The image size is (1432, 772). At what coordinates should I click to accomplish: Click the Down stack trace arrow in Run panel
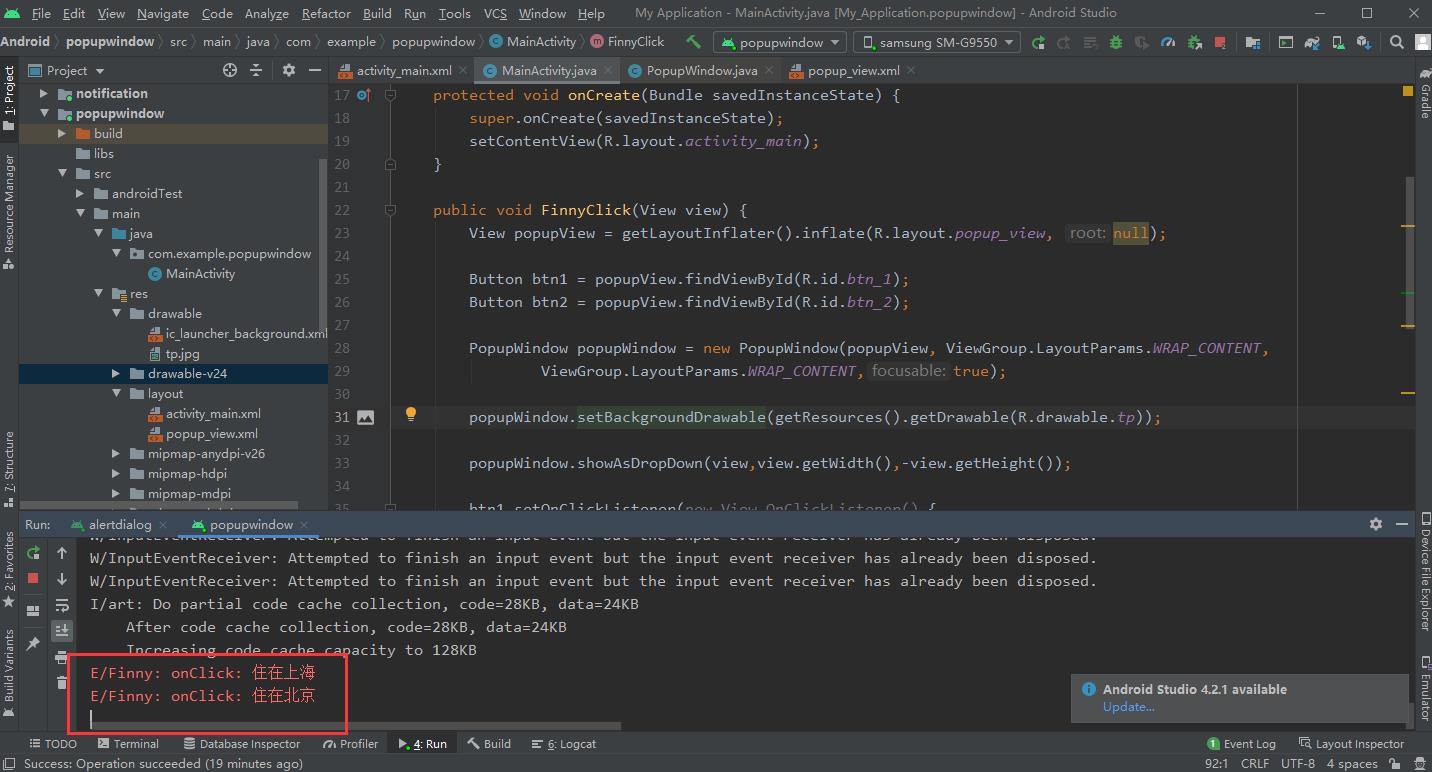62,579
